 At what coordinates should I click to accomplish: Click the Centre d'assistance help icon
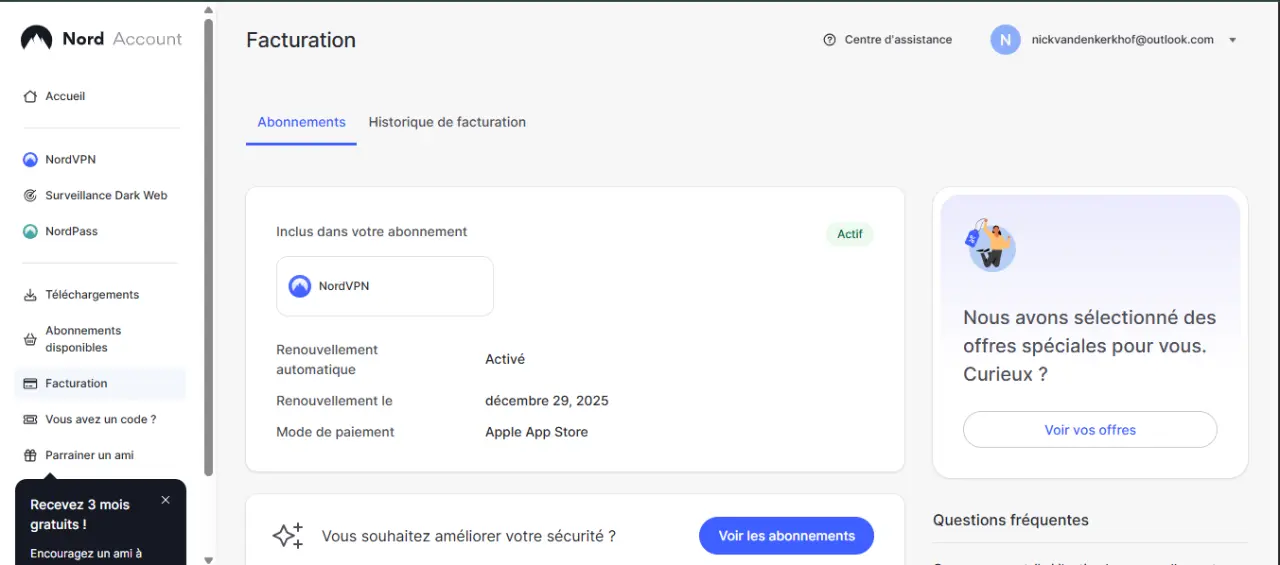click(x=829, y=40)
